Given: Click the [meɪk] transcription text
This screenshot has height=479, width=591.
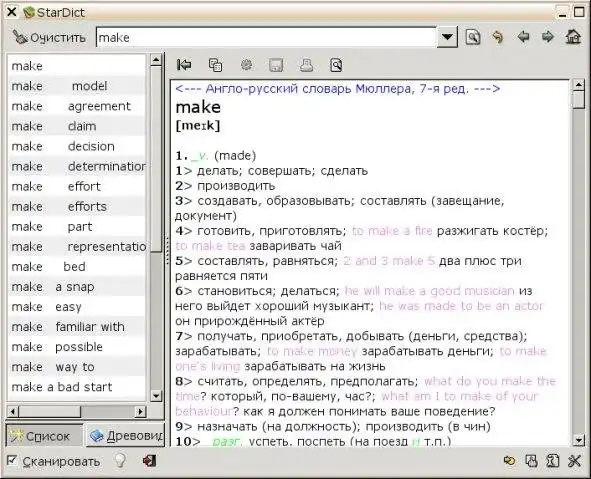Looking at the screenshot, I should coord(198,125).
